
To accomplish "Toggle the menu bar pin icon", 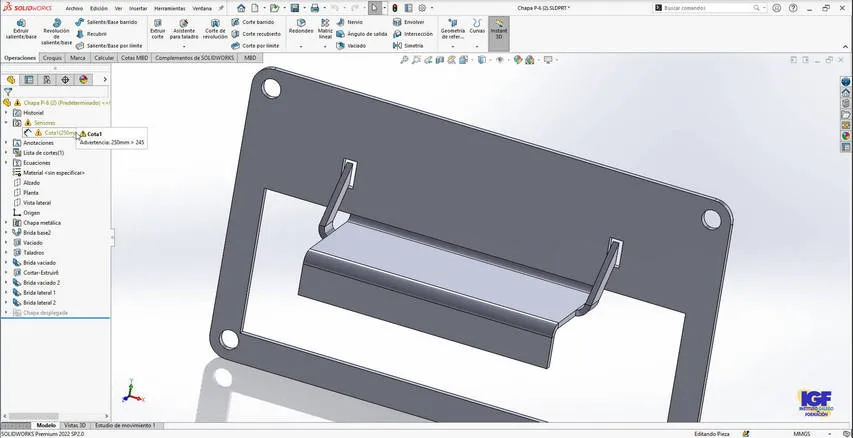I will [x=221, y=8].
